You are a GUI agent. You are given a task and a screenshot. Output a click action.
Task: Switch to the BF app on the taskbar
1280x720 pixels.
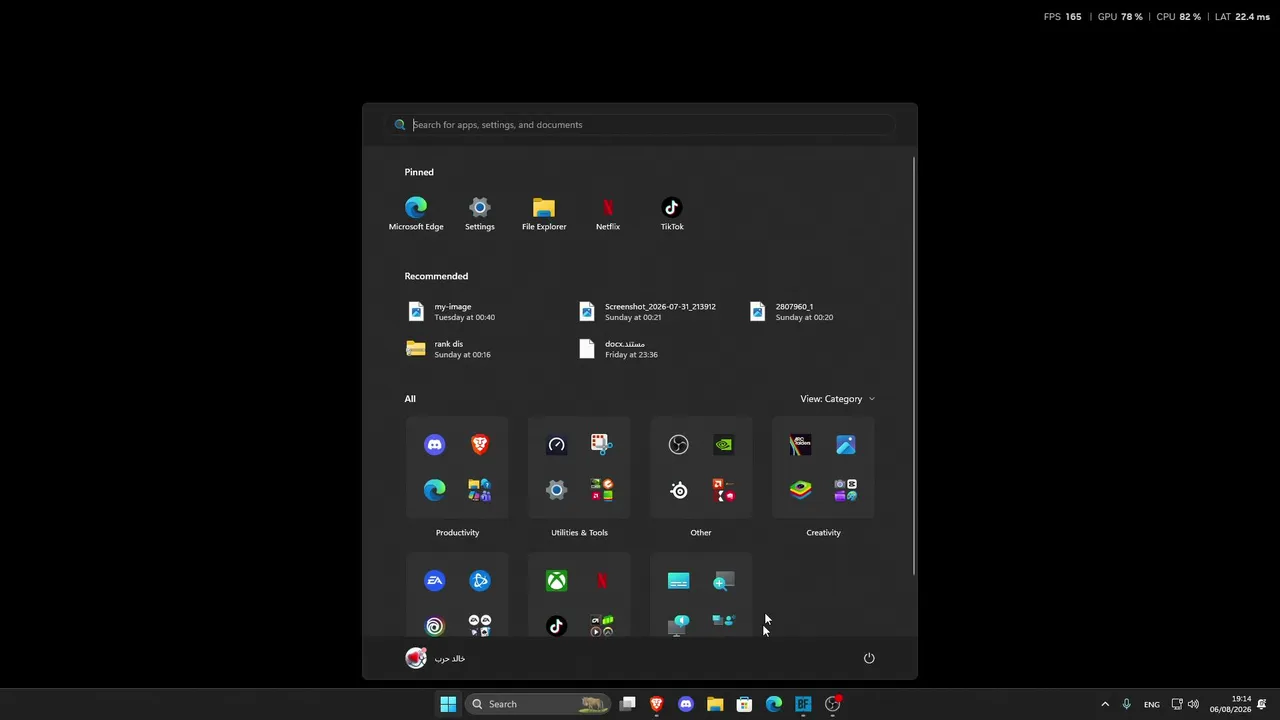coord(803,704)
